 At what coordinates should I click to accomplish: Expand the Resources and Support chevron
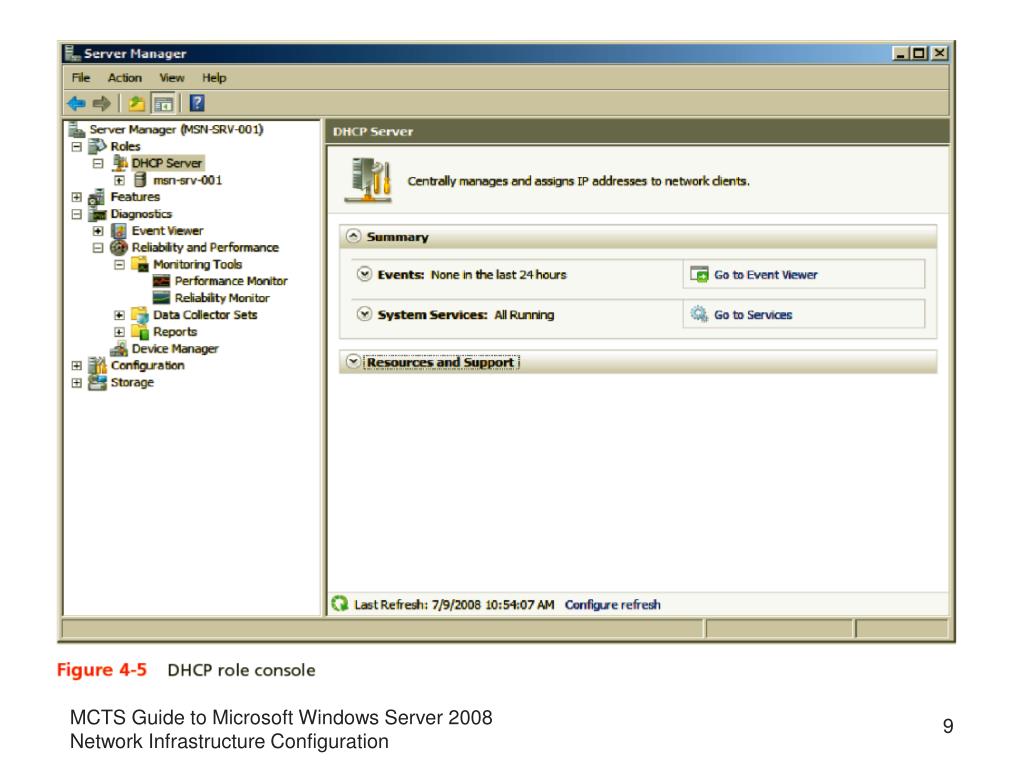click(353, 361)
